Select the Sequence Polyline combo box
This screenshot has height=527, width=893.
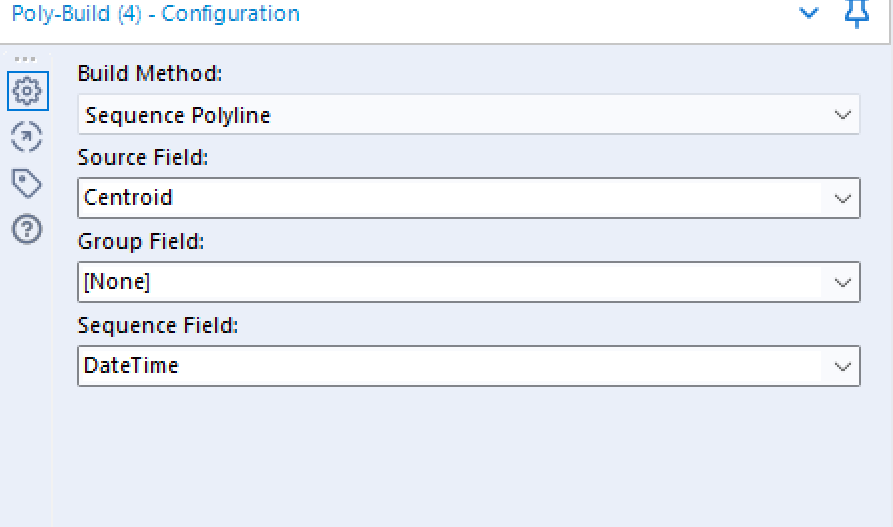(468, 115)
